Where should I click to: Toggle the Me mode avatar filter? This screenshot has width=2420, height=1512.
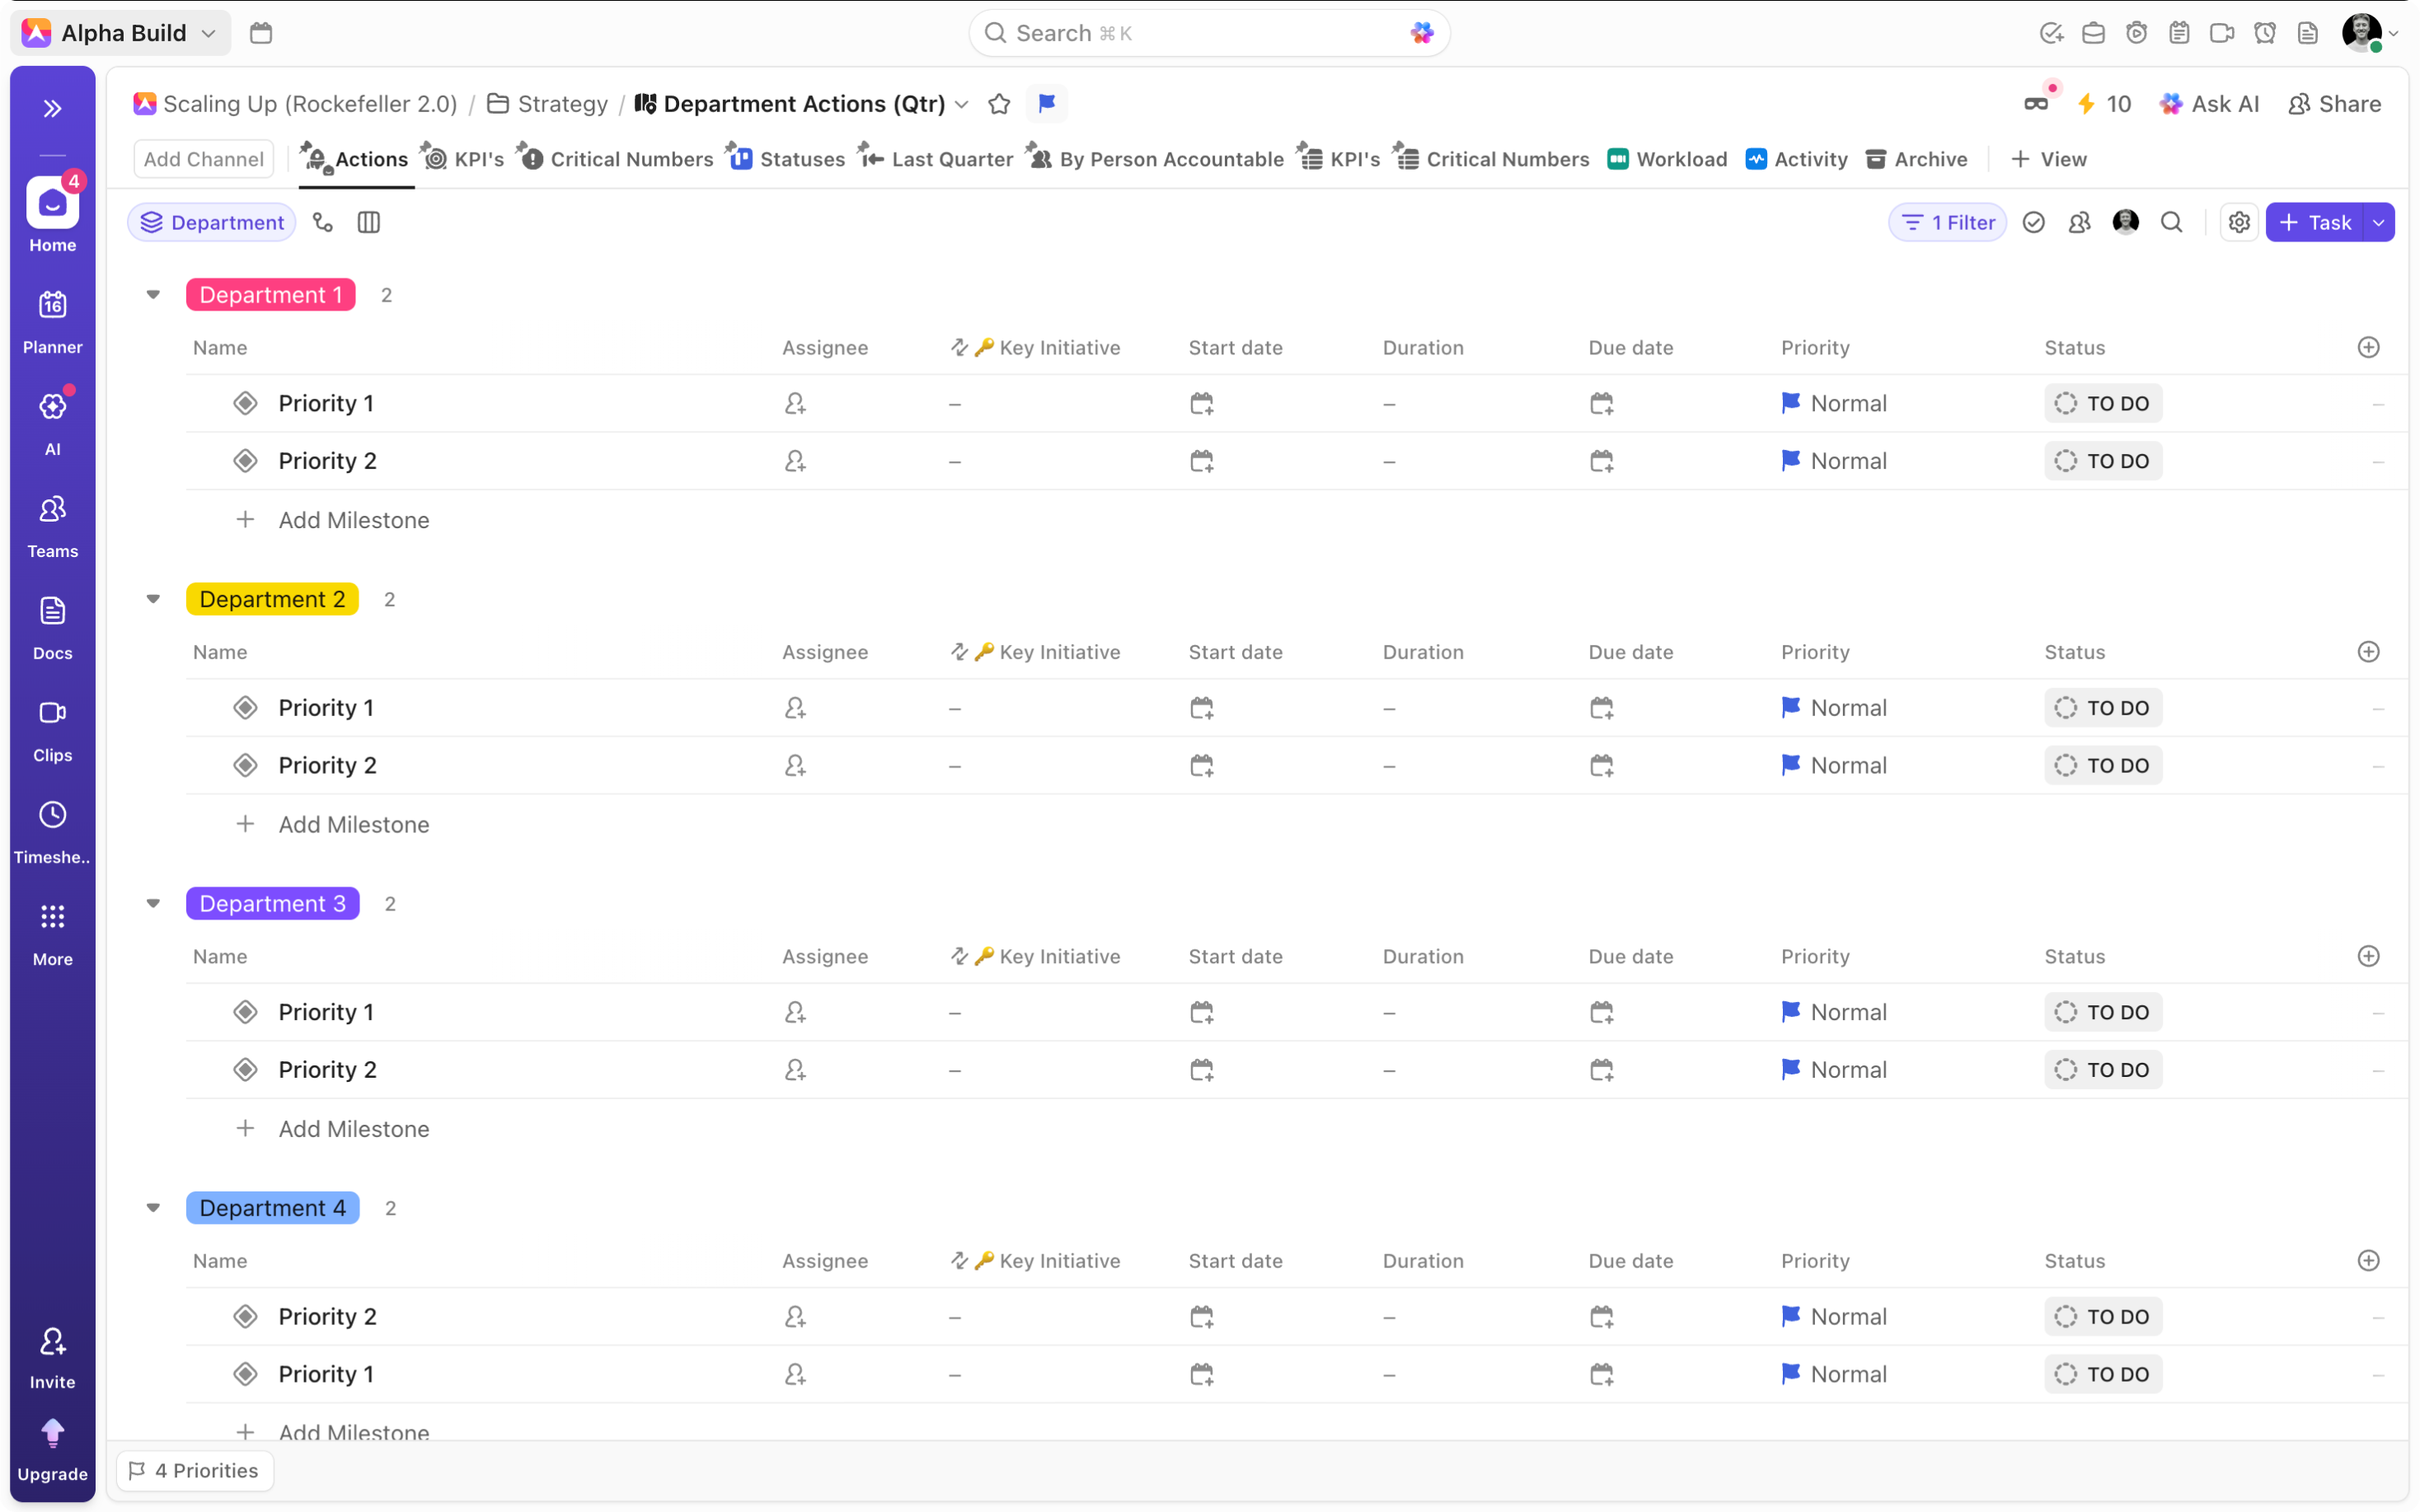click(x=2125, y=222)
